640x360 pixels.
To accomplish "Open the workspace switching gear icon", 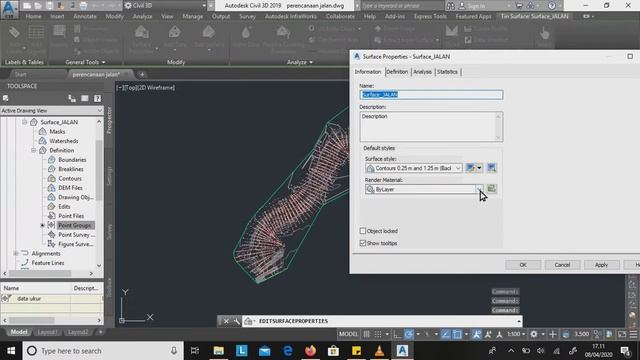I will [533, 334].
